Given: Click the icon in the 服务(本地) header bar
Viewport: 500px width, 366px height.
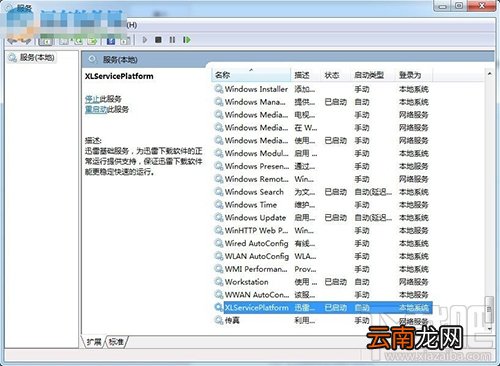Looking at the screenshot, I should pyautogui.click(x=92, y=60).
